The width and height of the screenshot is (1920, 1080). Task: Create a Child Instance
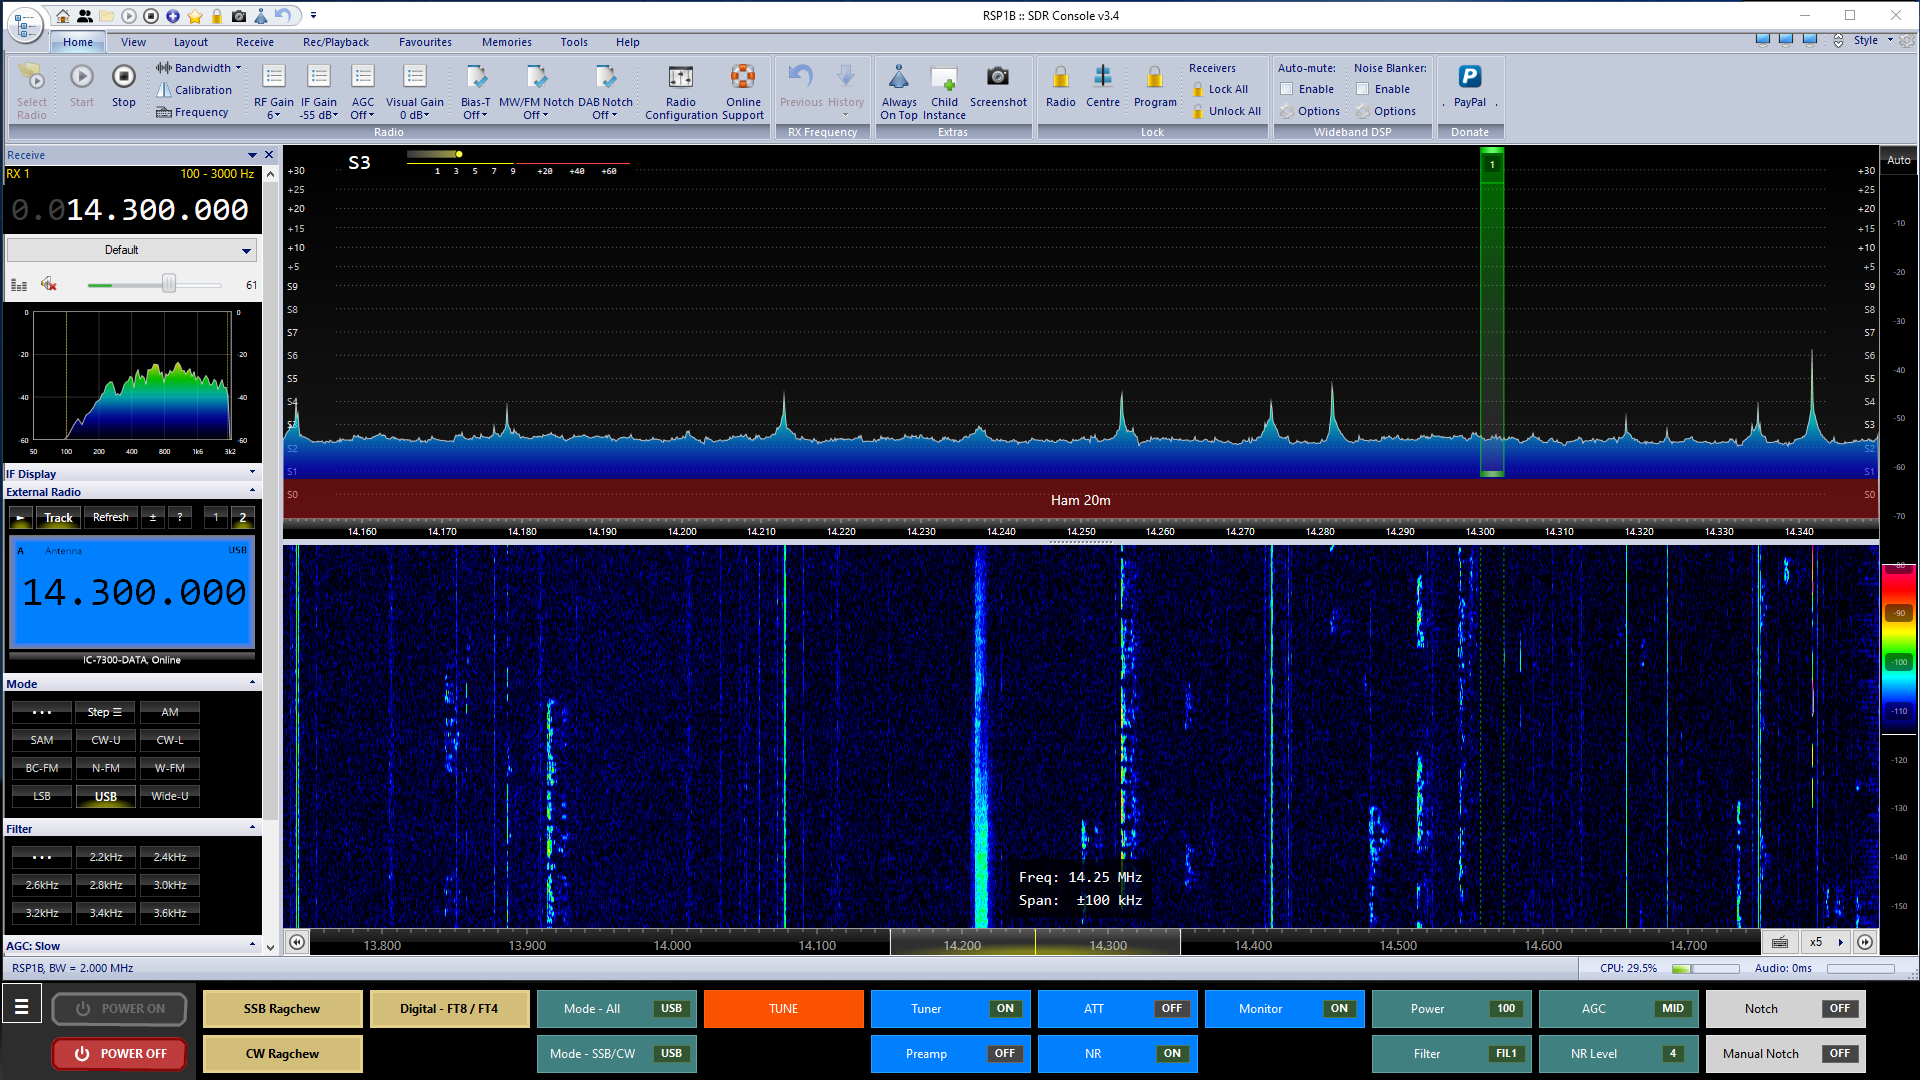click(x=944, y=77)
